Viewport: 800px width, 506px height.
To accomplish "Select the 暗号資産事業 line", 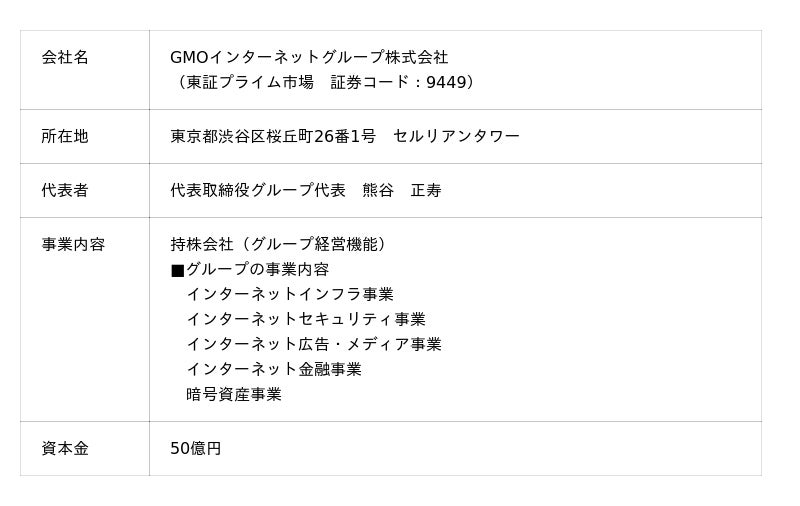I will (234, 394).
